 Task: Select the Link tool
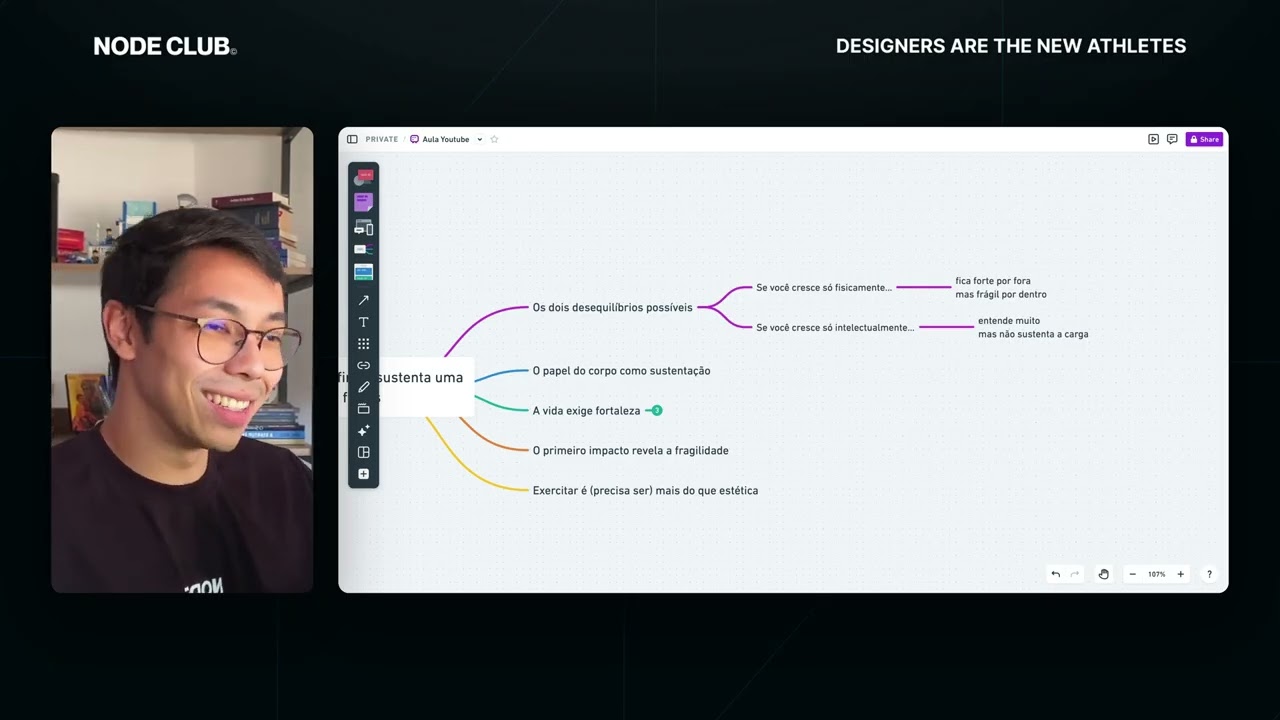[363, 365]
